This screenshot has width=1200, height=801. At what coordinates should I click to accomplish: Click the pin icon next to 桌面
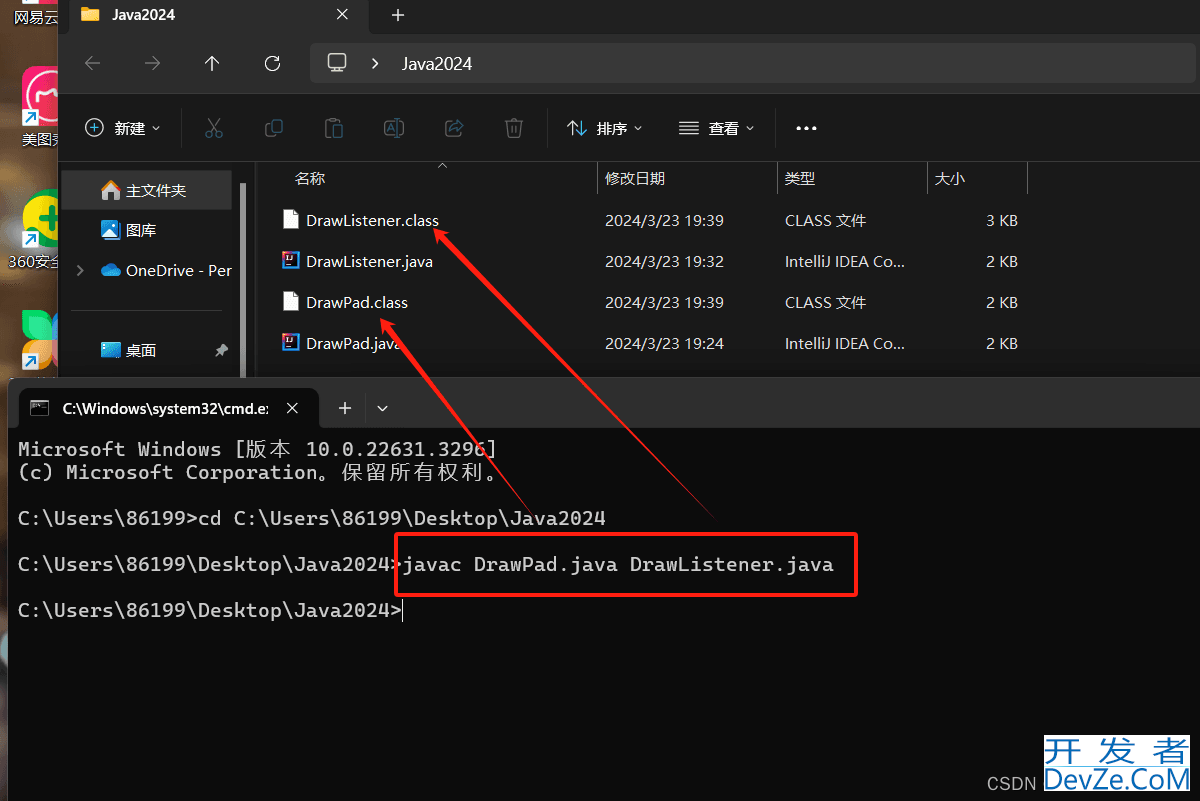pos(221,350)
